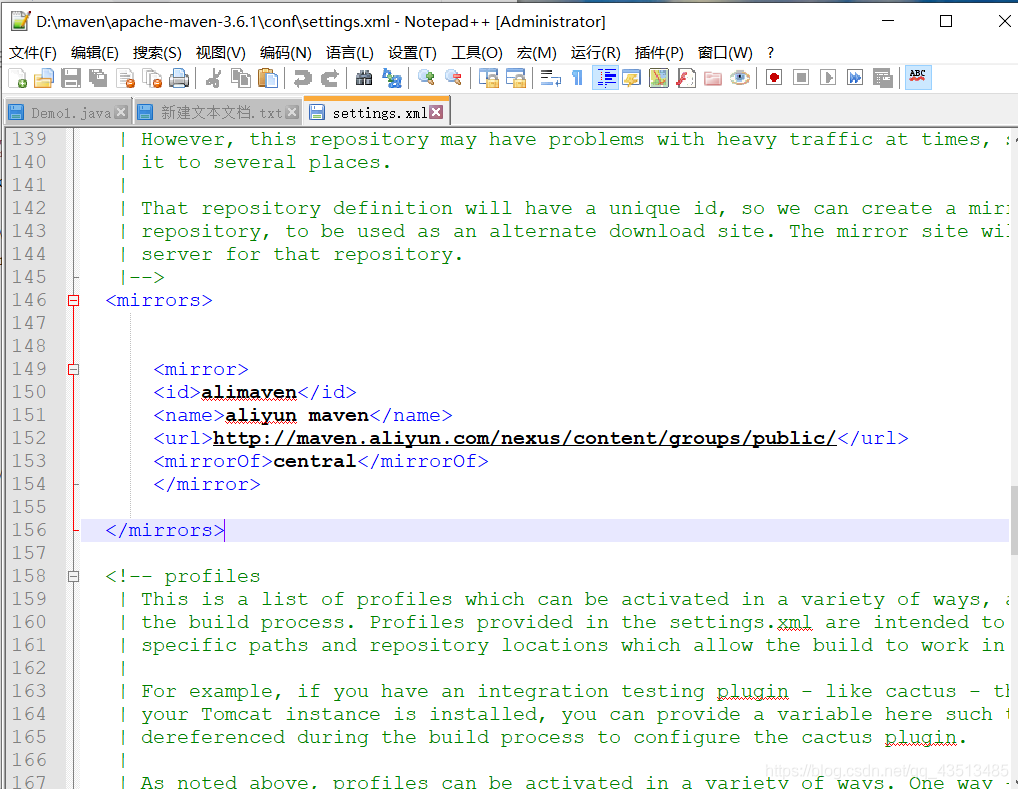Collapse the profiles comment fold at line 158
This screenshot has width=1018, height=789.
[x=73, y=577]
